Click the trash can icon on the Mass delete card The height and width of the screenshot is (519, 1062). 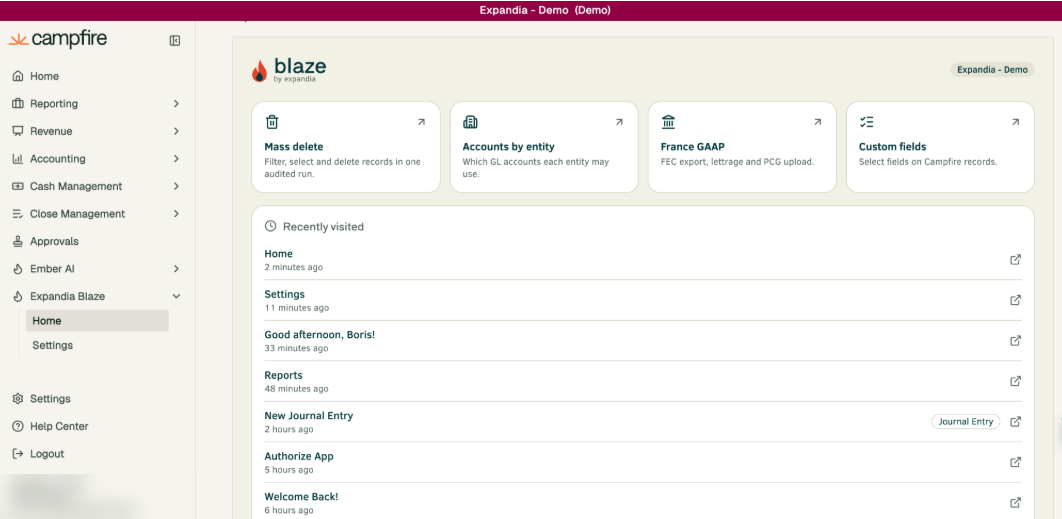272,122
